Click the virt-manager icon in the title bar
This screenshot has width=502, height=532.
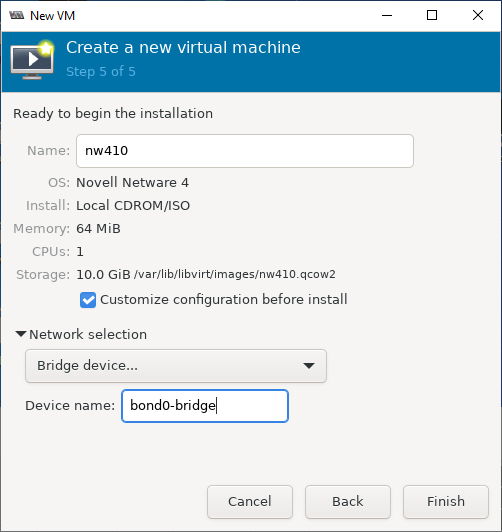coord(17,15)
